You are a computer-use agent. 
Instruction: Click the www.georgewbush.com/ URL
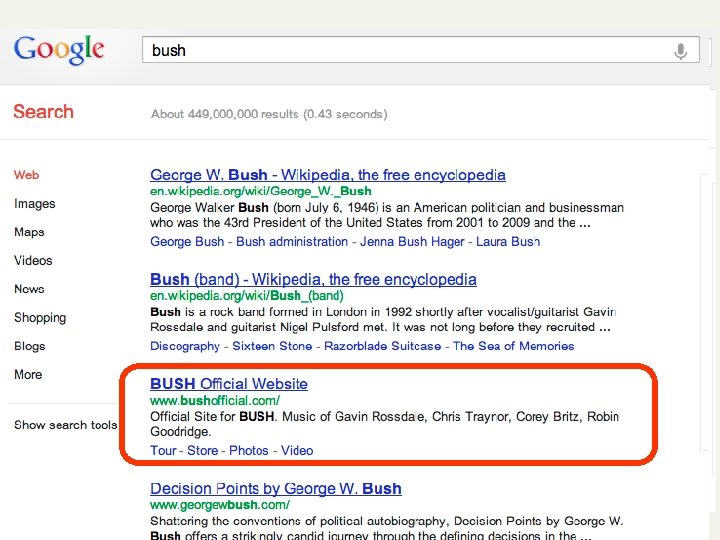point(220,505)
